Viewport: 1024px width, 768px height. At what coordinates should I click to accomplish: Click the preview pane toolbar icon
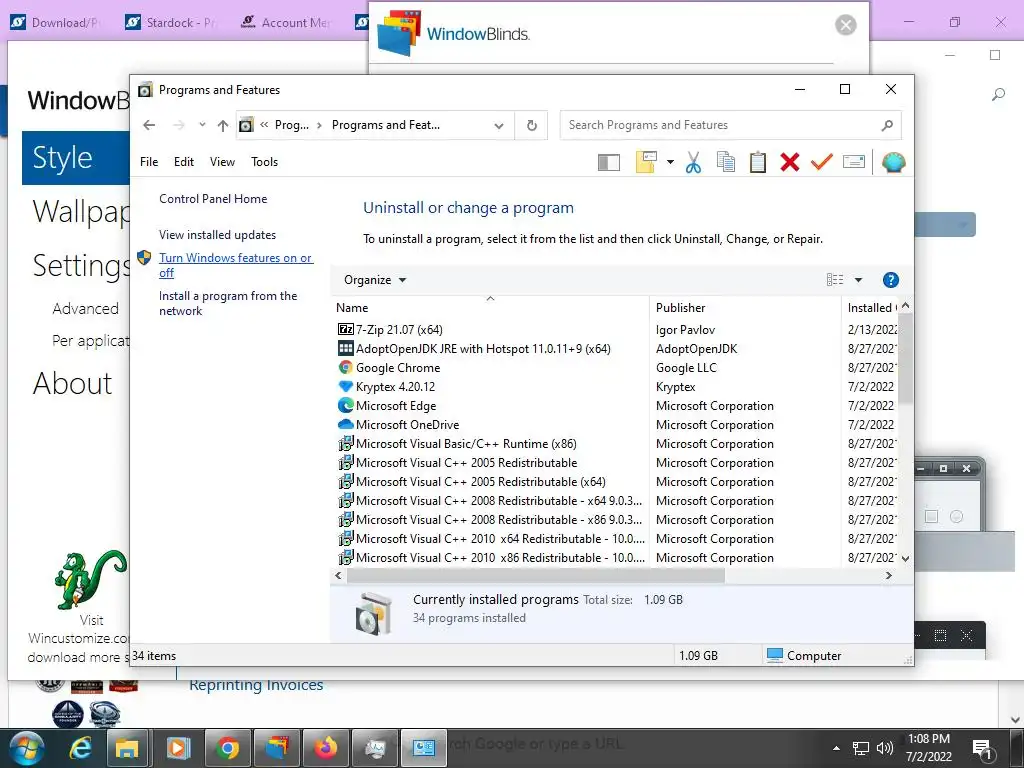tap(609, 162)
